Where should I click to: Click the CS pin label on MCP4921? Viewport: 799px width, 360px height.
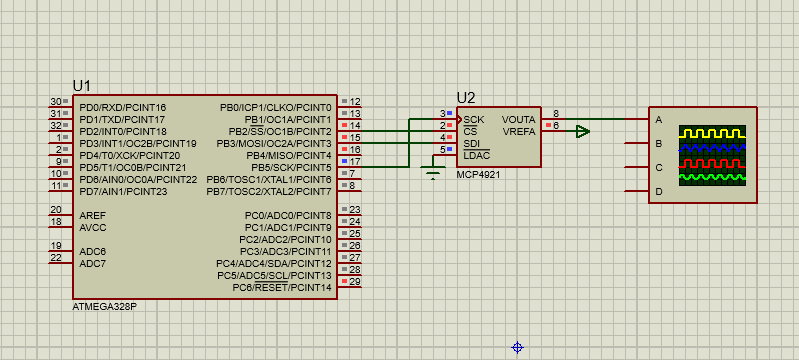coord(470,132)
